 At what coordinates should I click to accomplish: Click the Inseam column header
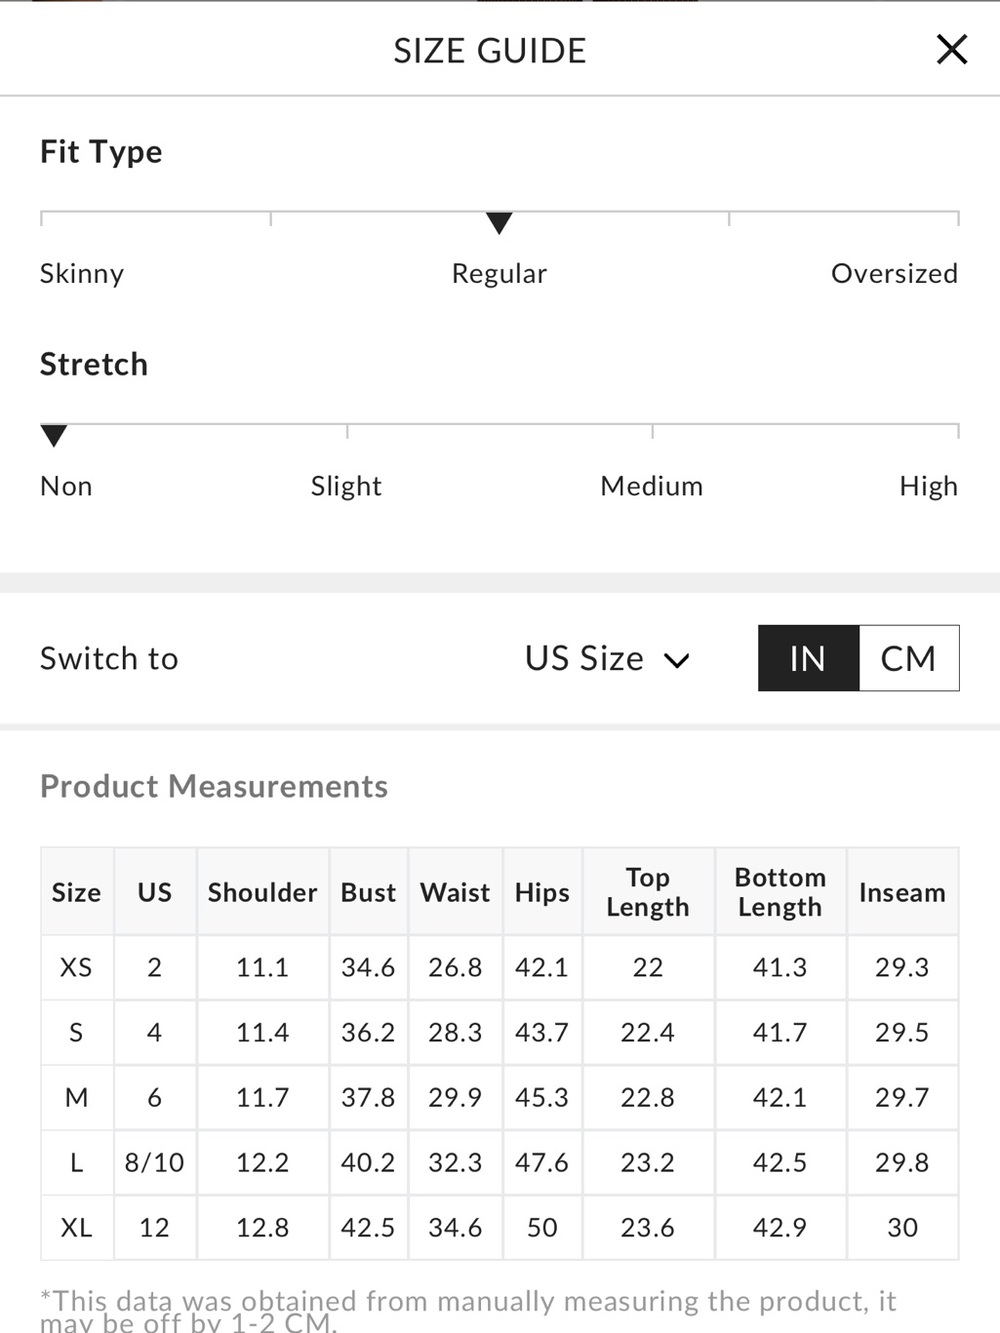[x=902, y=892]
